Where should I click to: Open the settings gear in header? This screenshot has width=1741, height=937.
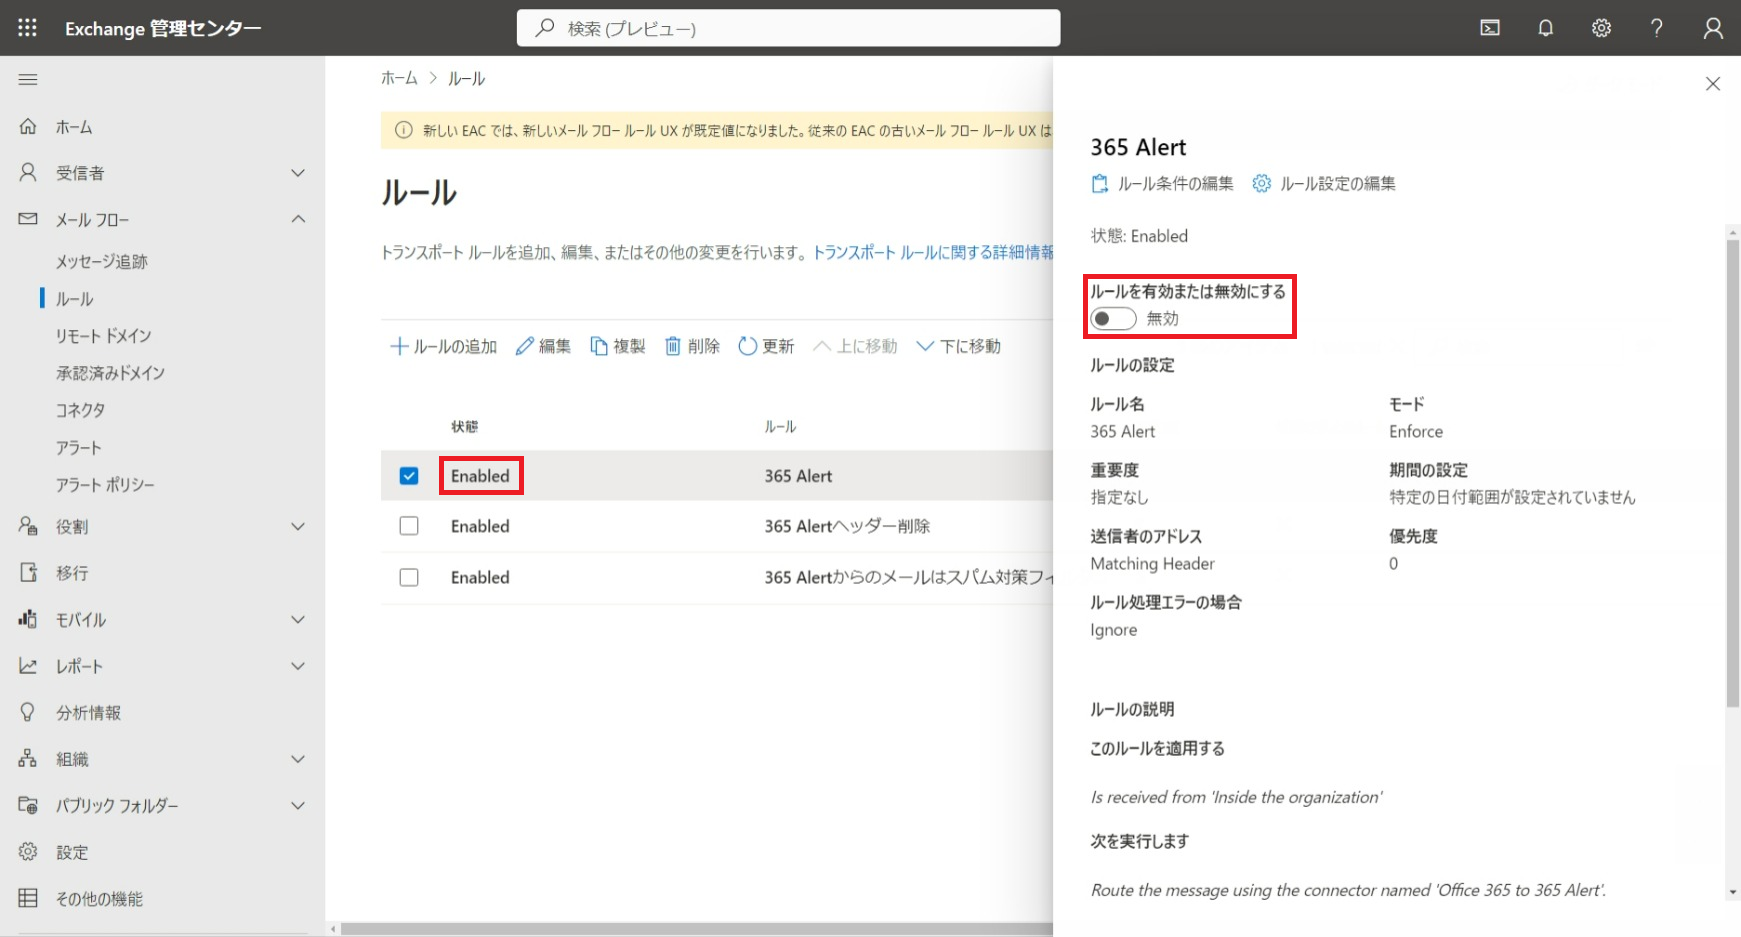point(1601,28)
